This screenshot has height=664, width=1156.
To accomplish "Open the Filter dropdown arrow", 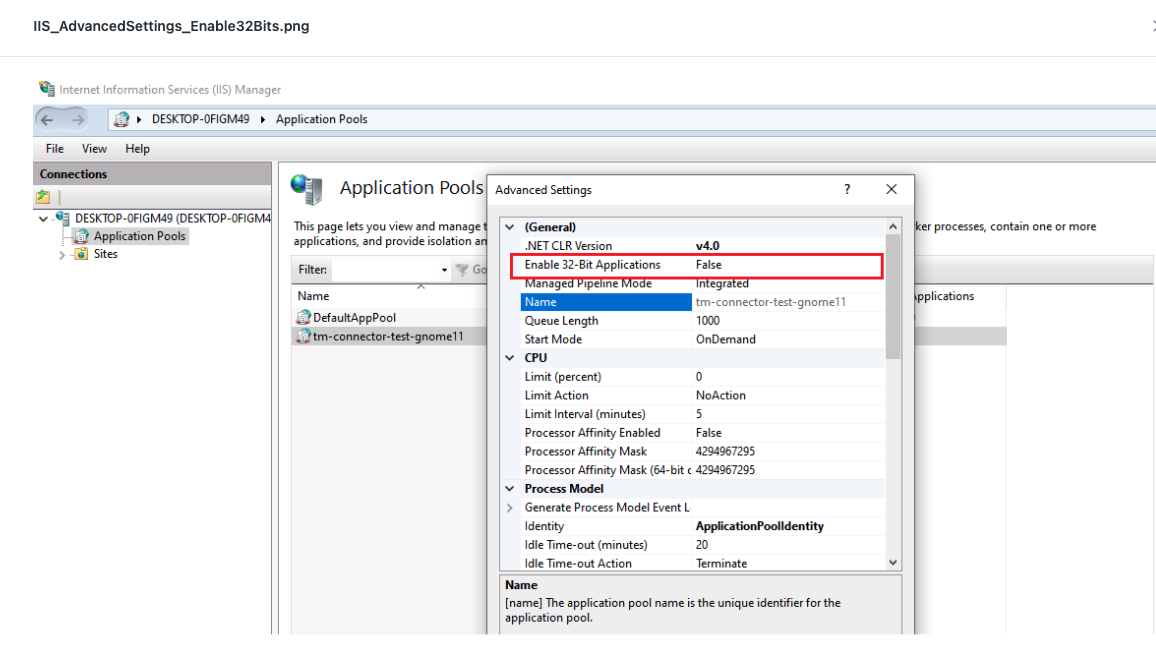I will [x=446, y=269].
